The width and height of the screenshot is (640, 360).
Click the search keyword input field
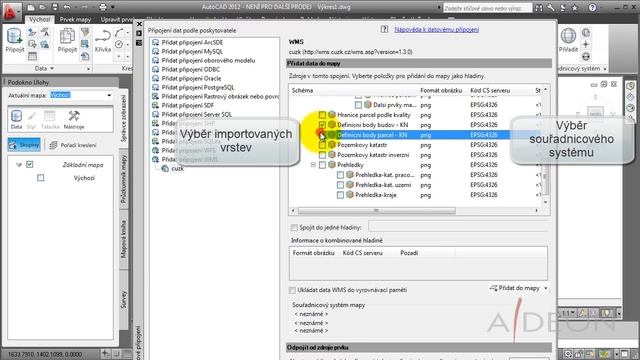point(487,8)
